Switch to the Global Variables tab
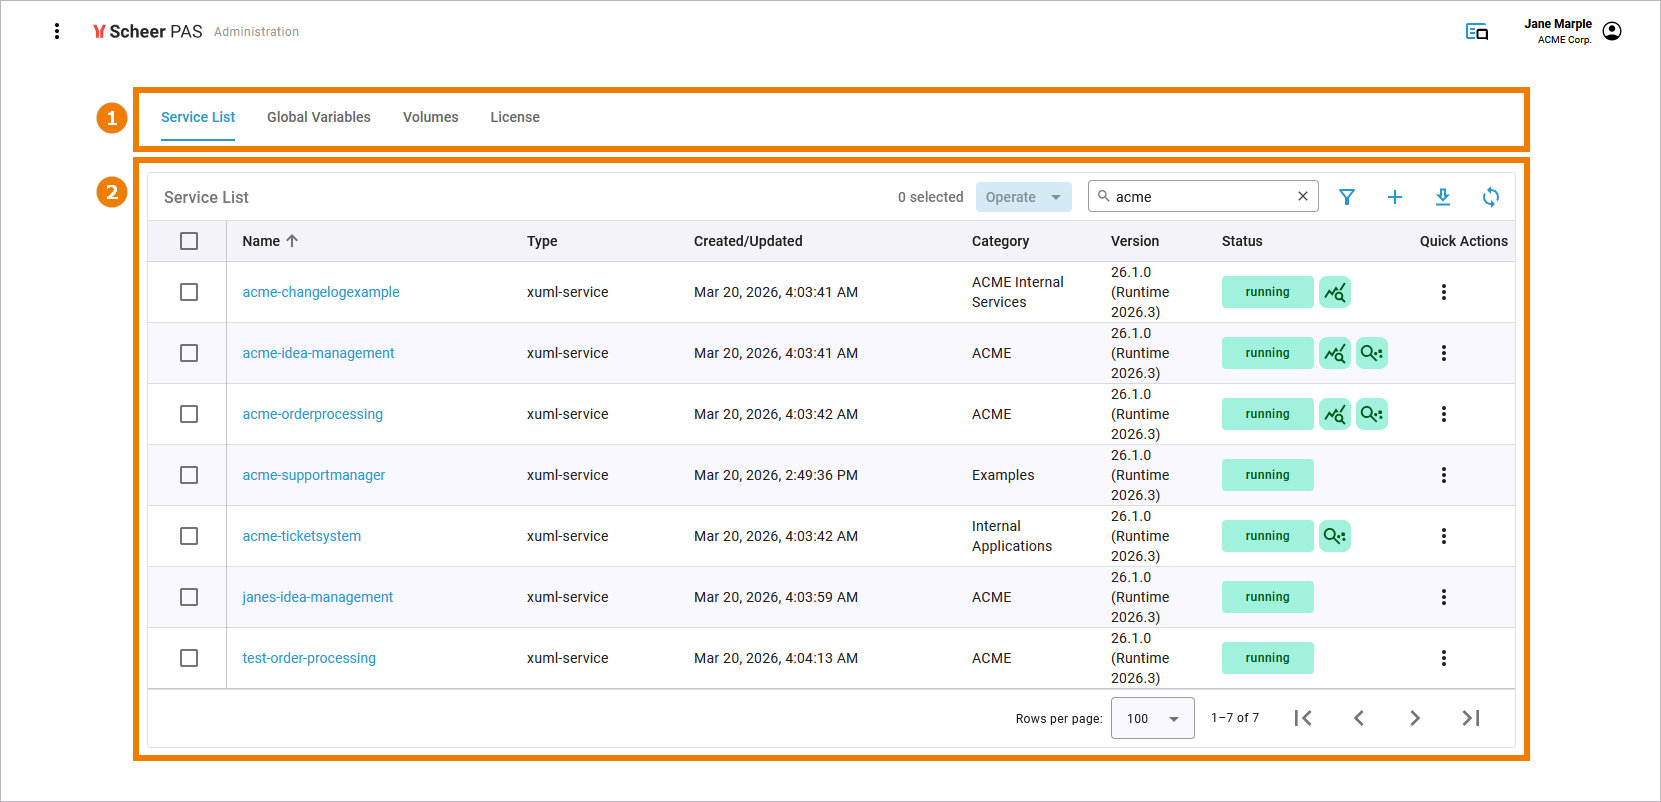 click(x=318, y=117)
